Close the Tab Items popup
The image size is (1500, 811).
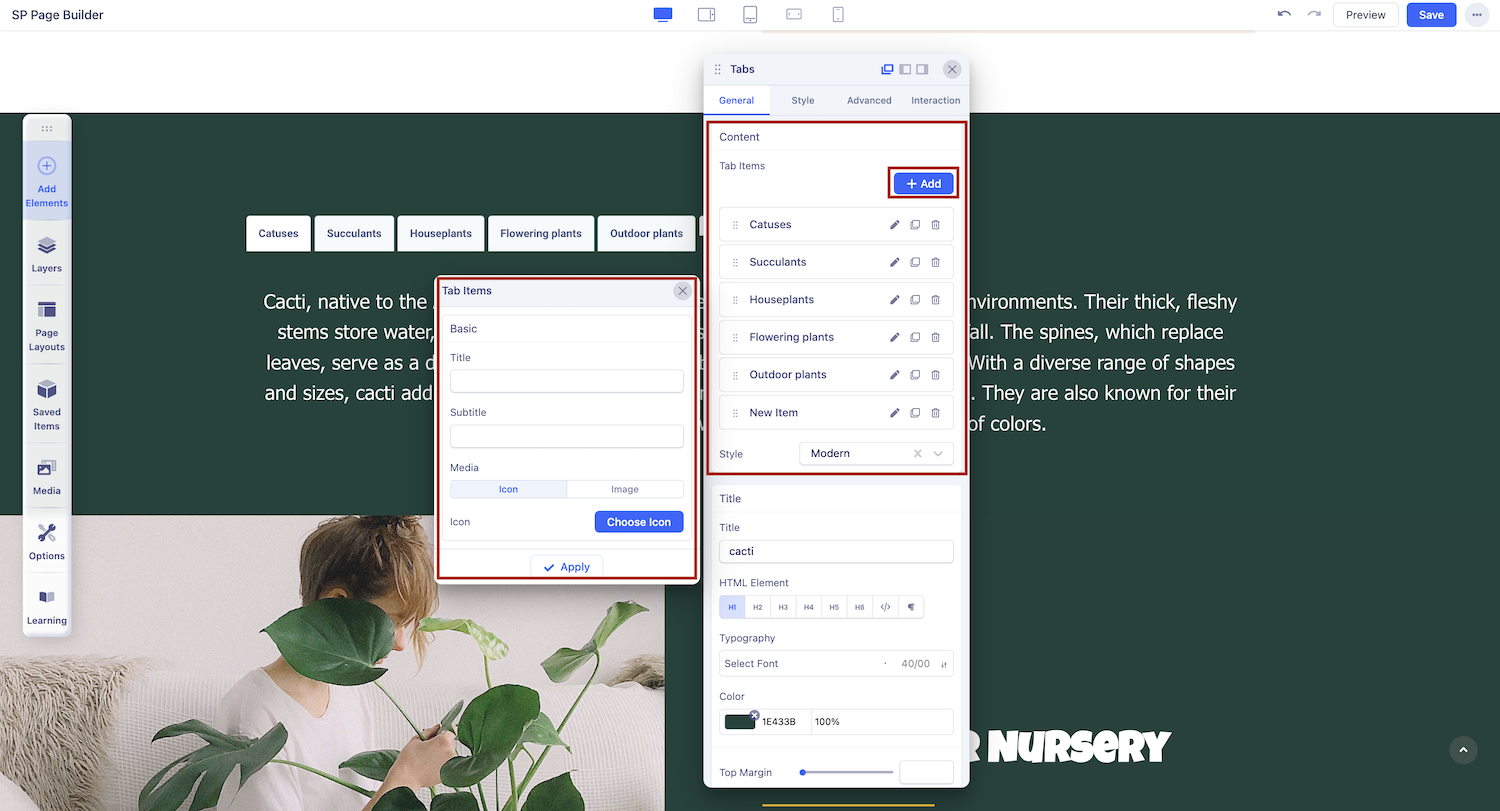[x=683, y=291]
